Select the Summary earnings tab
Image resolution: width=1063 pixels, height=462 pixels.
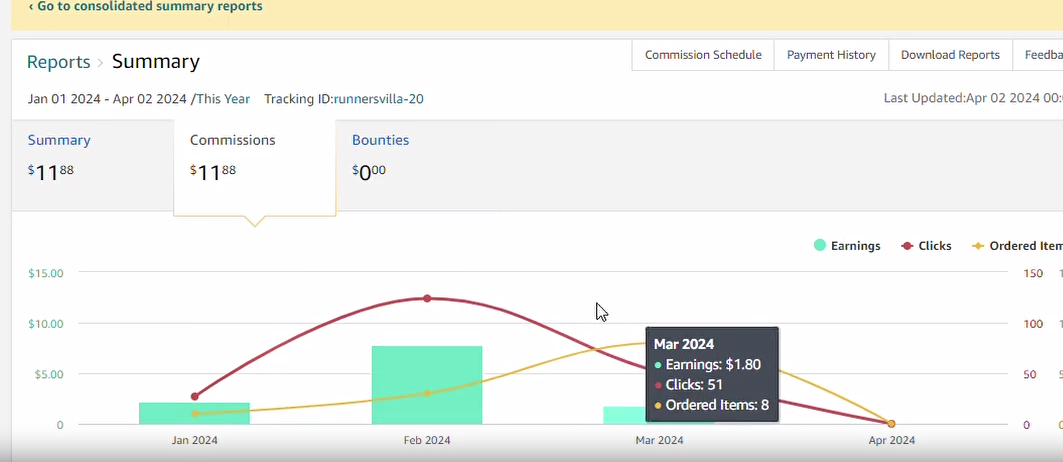(93, 164)
